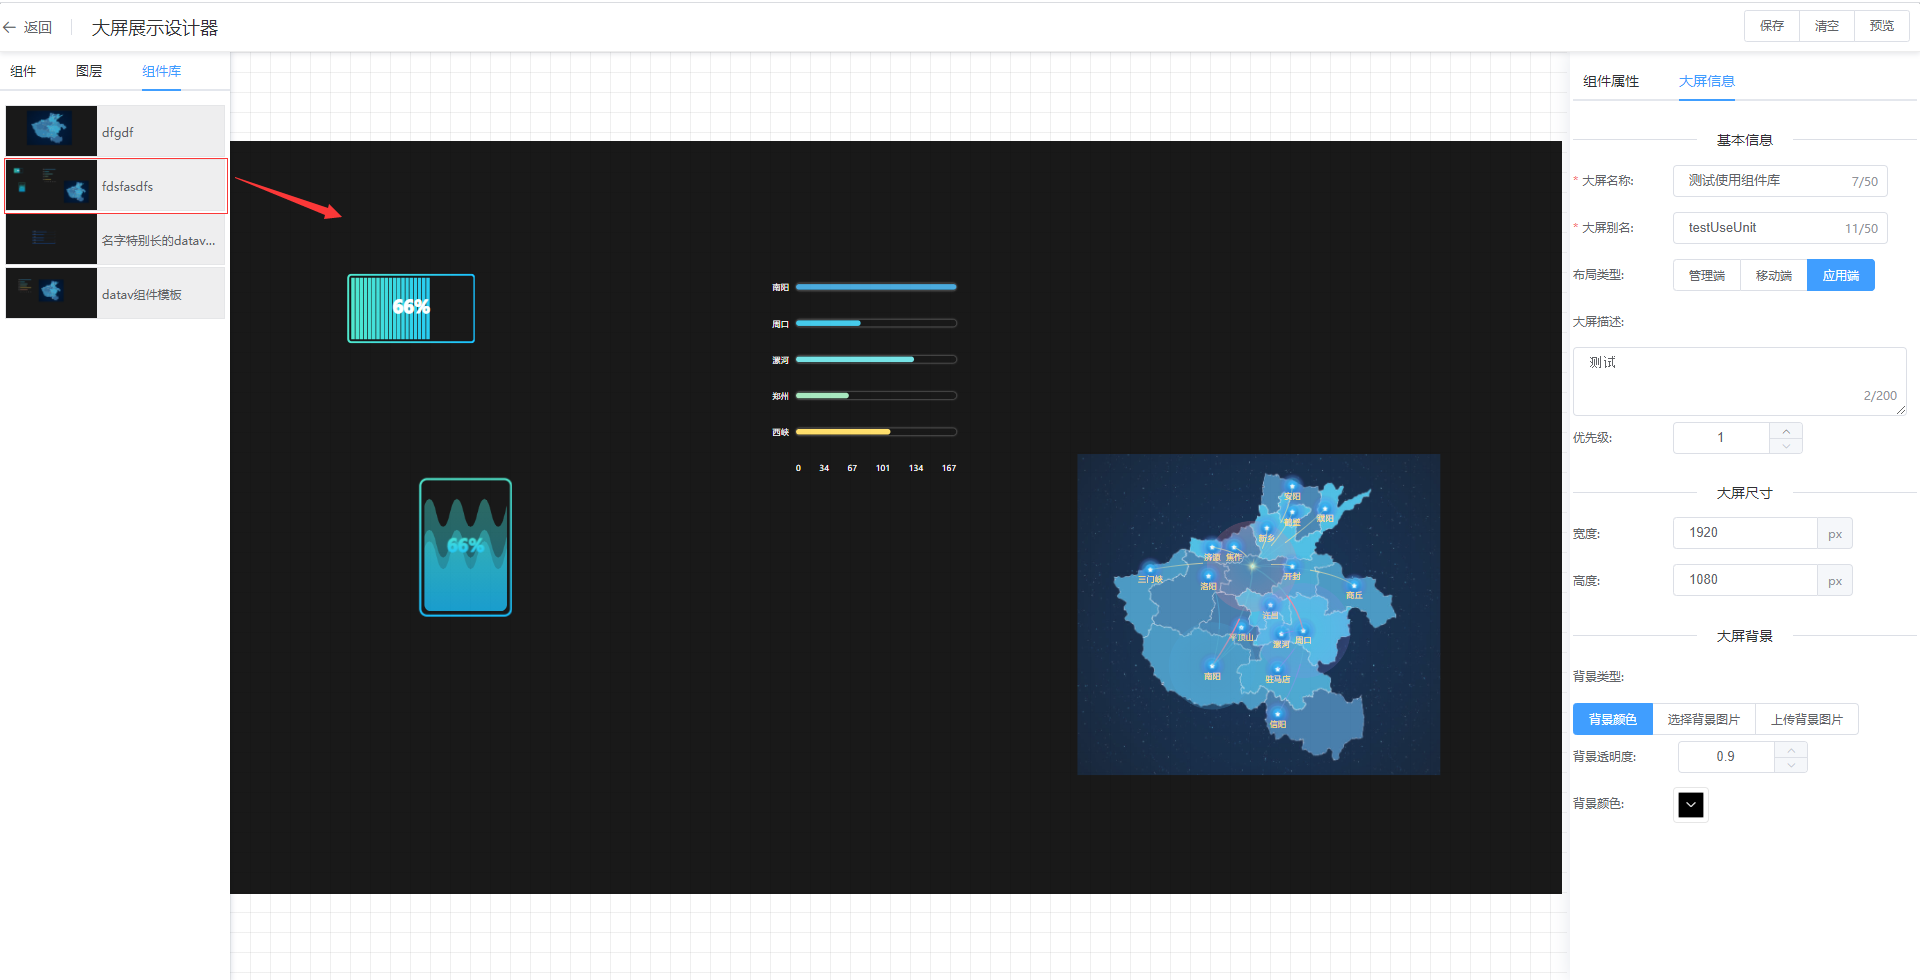Viewport: 1920px width, 980px height.
Task: Click the 预览 preview button
Action: [x=1882, y=26]
